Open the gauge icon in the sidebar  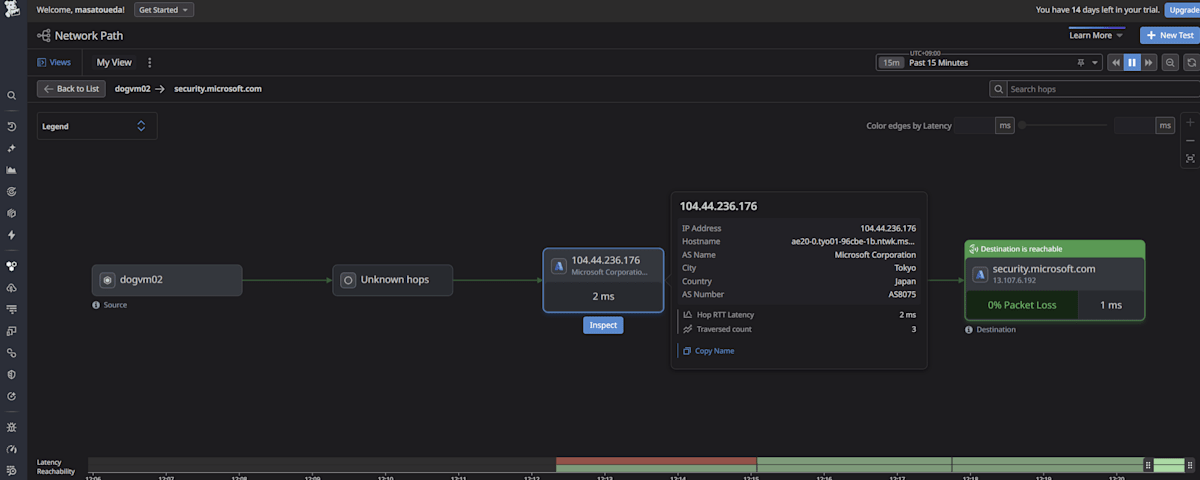(12, 449)
